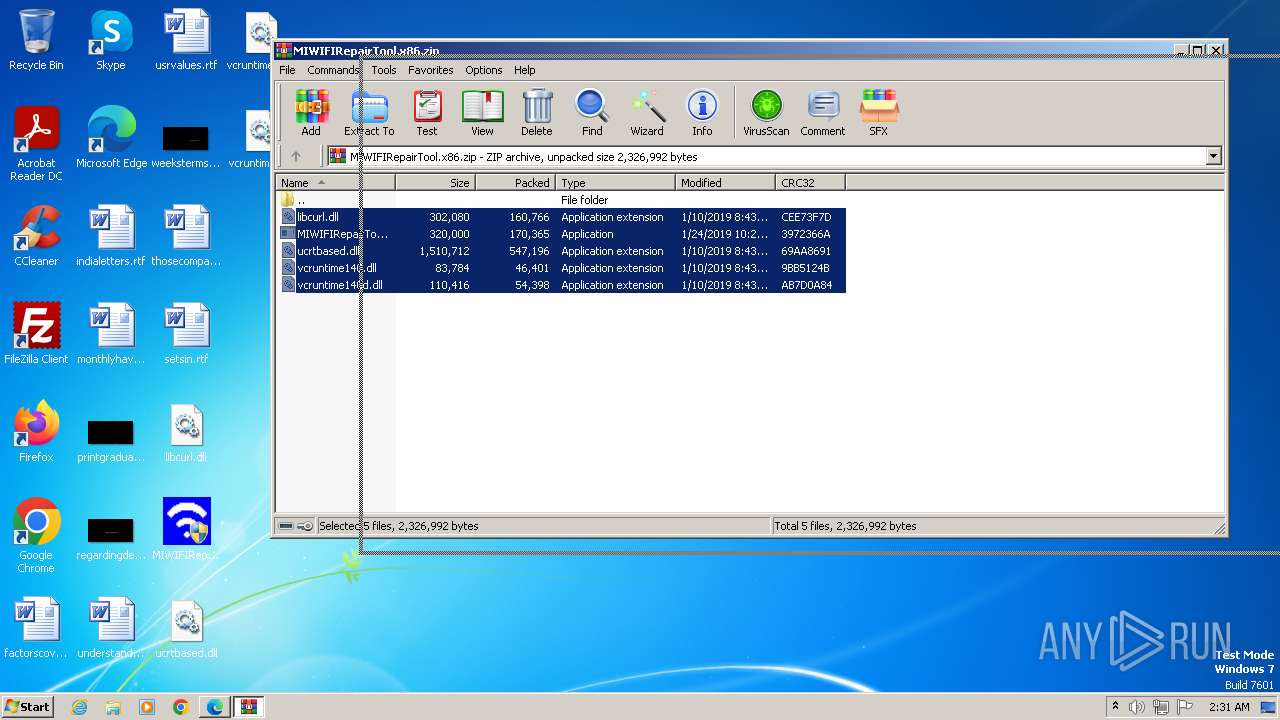The image size is (1280, 720).
Task: Open the Tools menu
Action: point(384,70)
